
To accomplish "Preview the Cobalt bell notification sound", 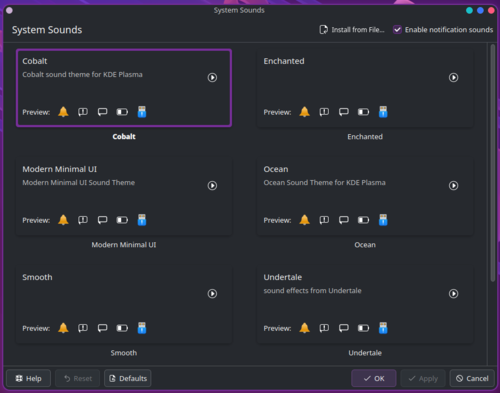I will tap(63, 112).
